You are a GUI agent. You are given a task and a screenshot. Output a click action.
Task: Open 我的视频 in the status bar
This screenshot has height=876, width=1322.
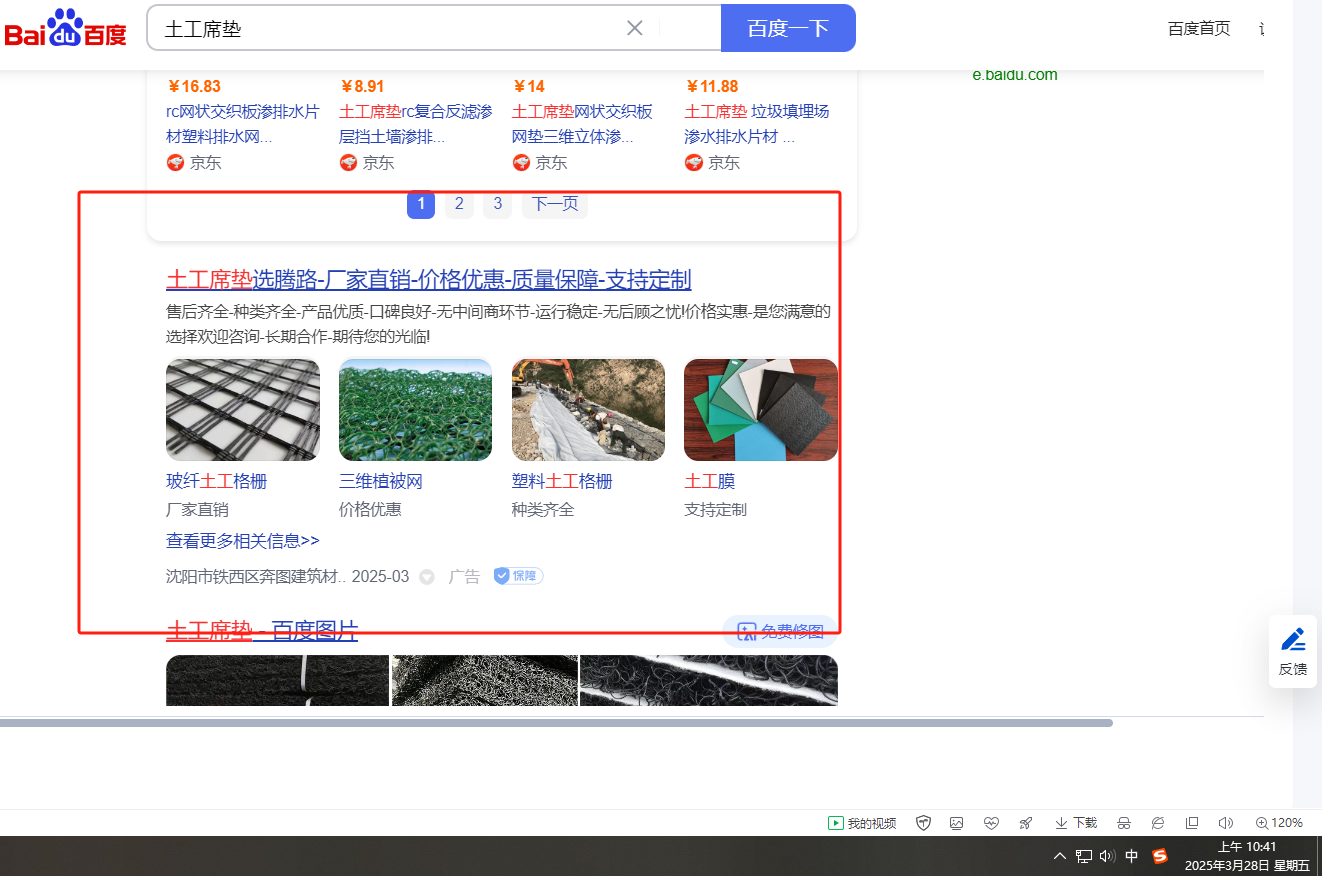861,823
